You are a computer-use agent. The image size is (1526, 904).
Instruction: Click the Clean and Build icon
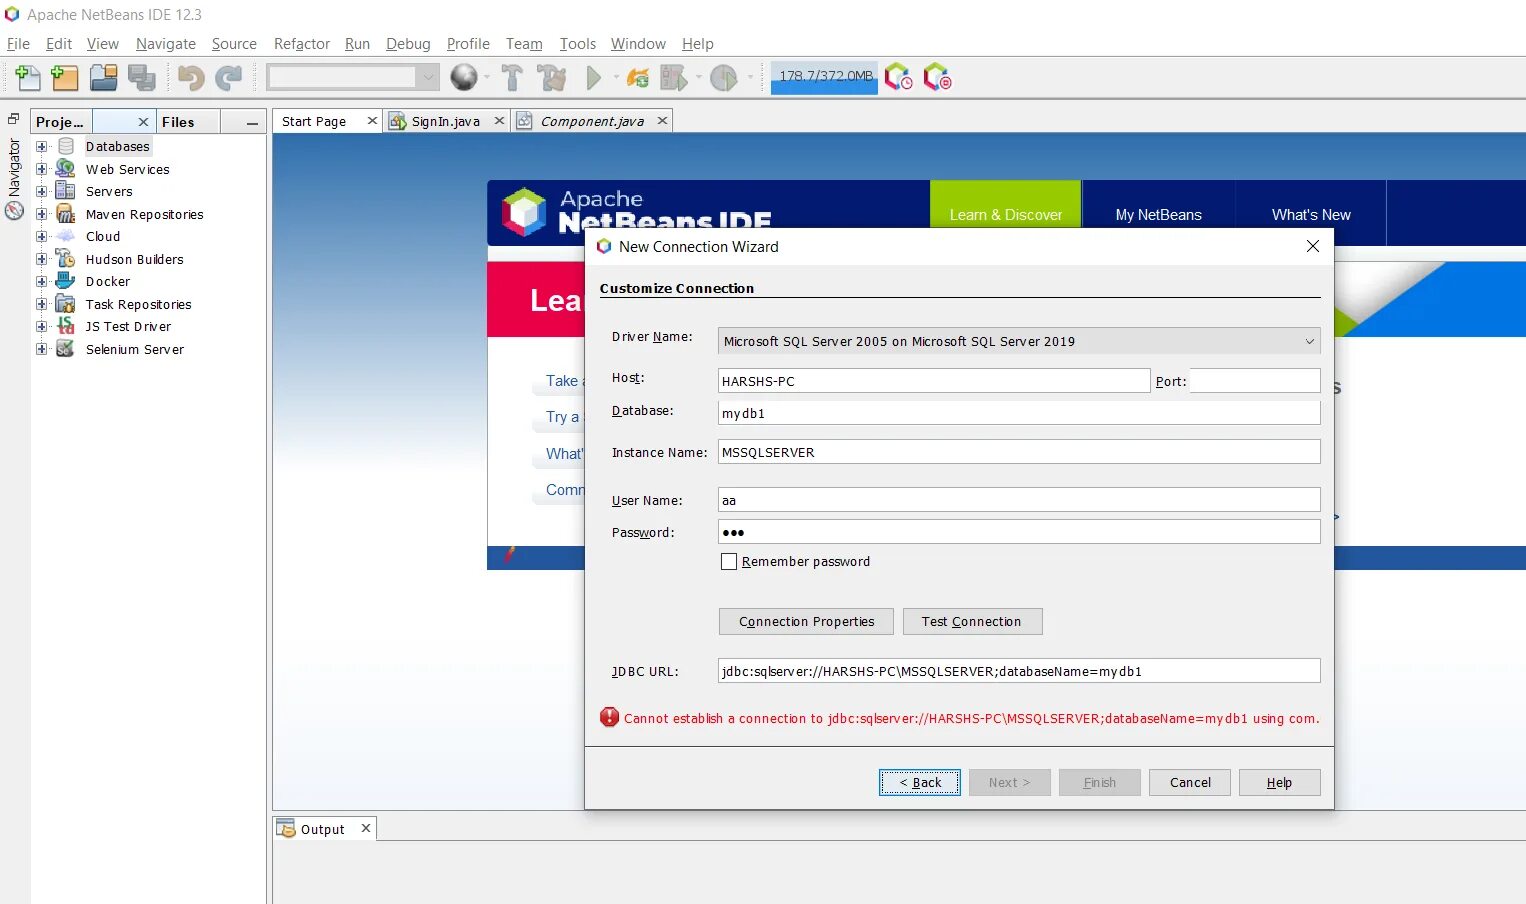pyautogui.click(x=551, y=77)
